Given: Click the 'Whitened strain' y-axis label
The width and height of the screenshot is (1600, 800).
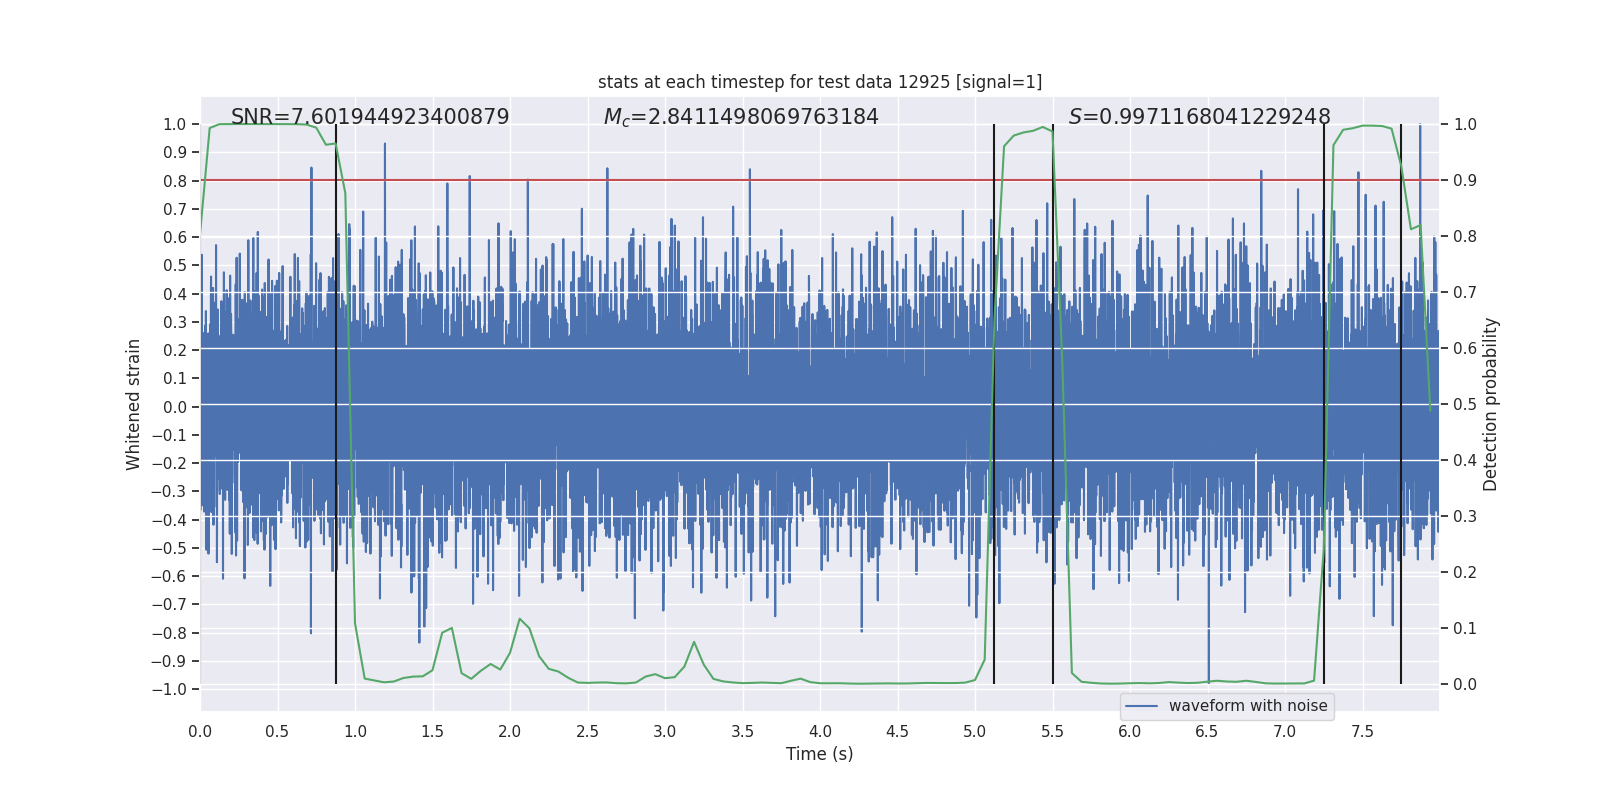Looking at the screenshot, I should [x=133, y=404].
